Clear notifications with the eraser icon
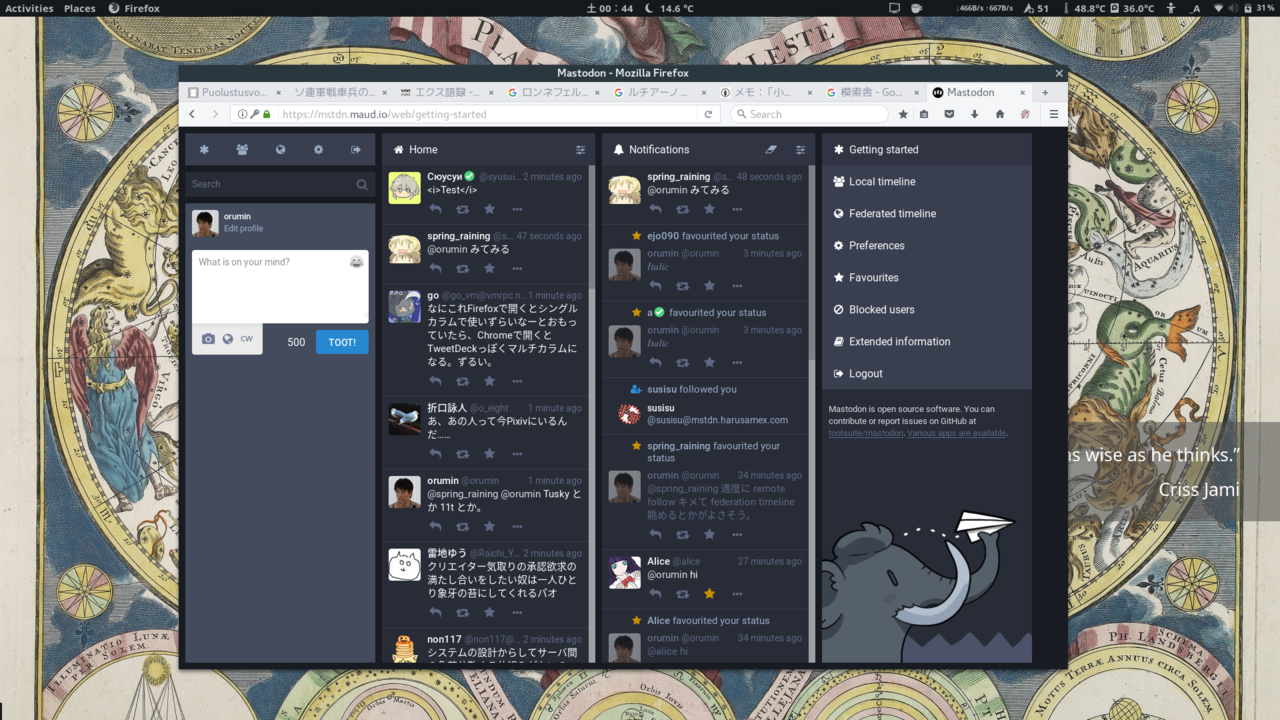 click(770, 150)
